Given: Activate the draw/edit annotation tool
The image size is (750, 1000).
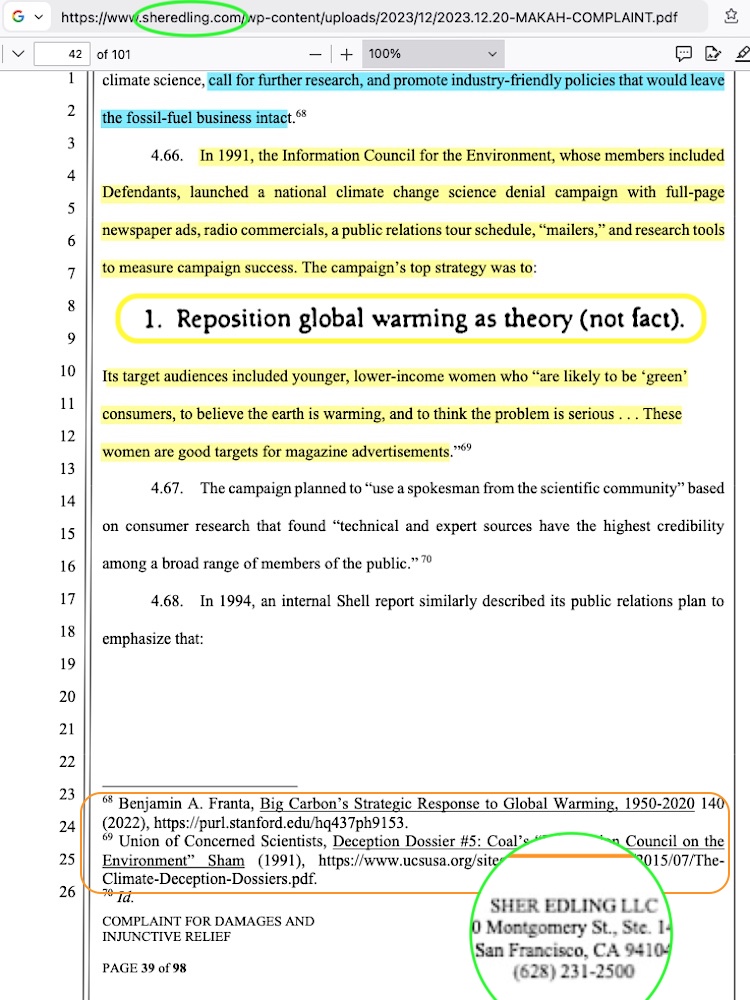Looking at the screenshot, I should click(x=713, y=54).
